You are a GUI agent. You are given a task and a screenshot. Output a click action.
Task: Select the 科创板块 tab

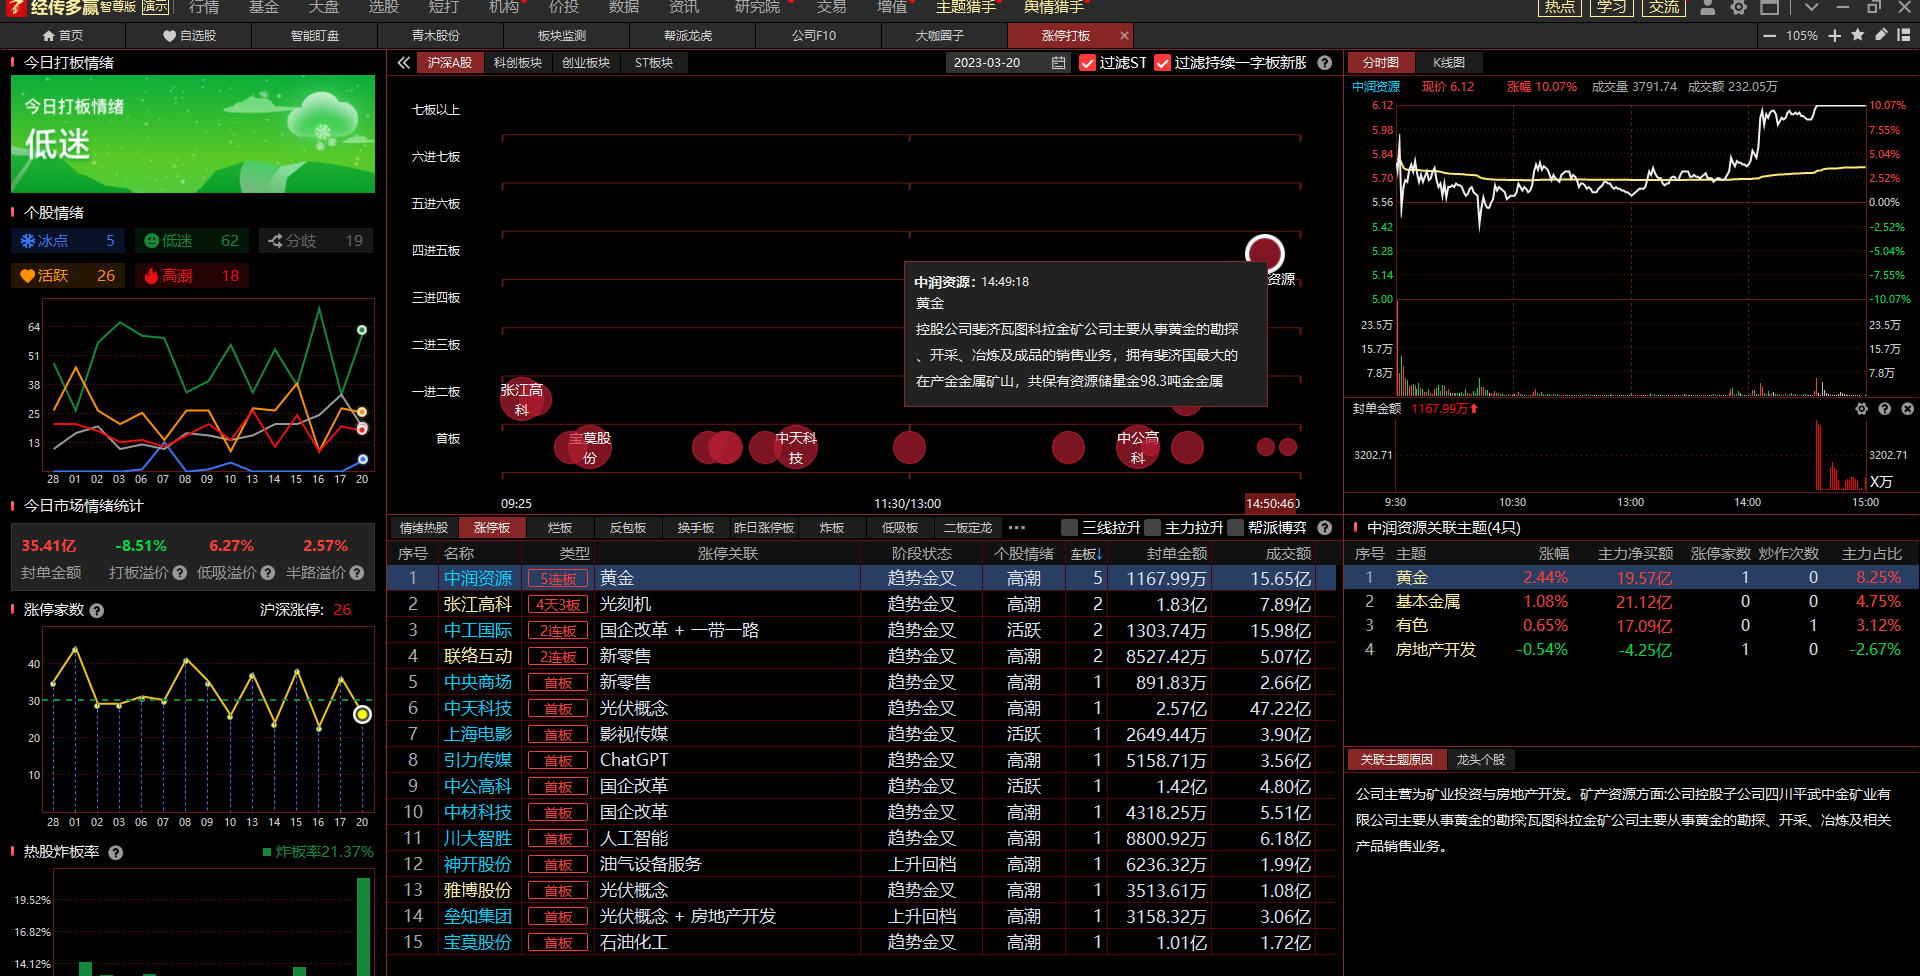click(517, 63)
